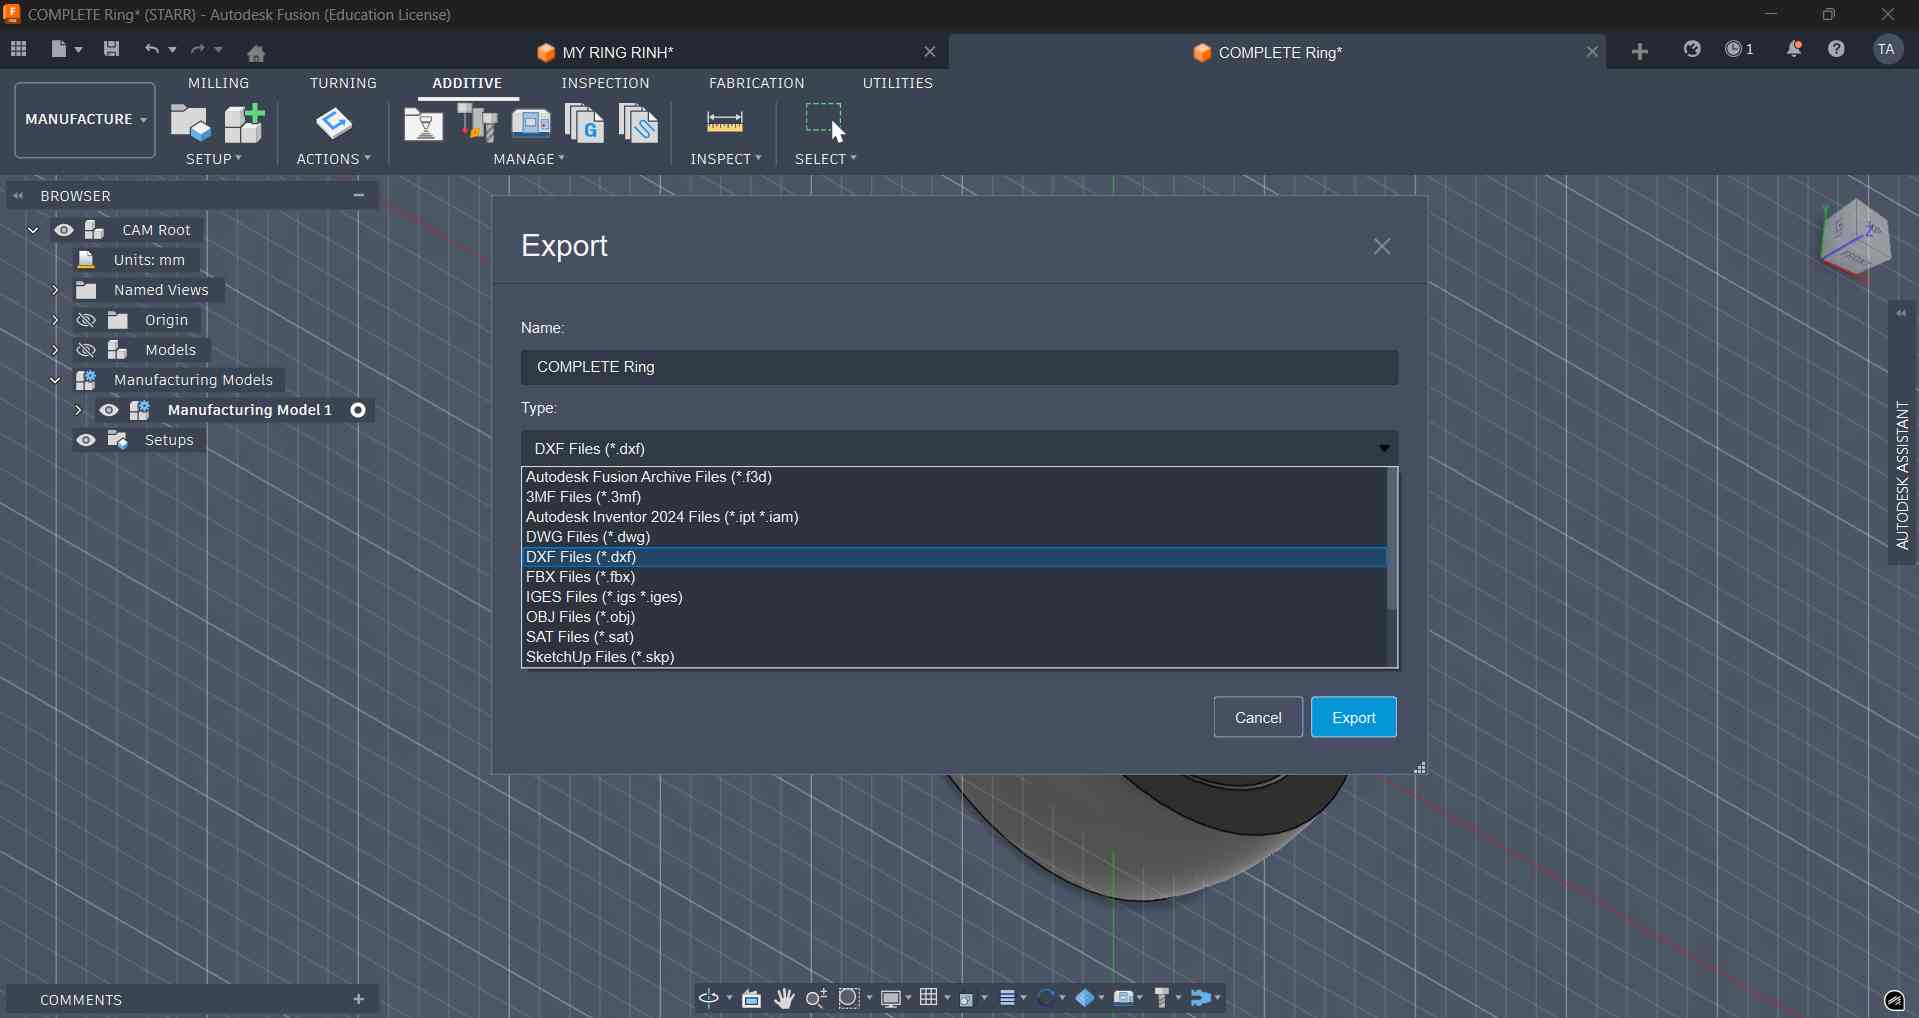Collapse the Manufacturing Models node
The image size is (1919, 1018).
(x=55, y=380)
